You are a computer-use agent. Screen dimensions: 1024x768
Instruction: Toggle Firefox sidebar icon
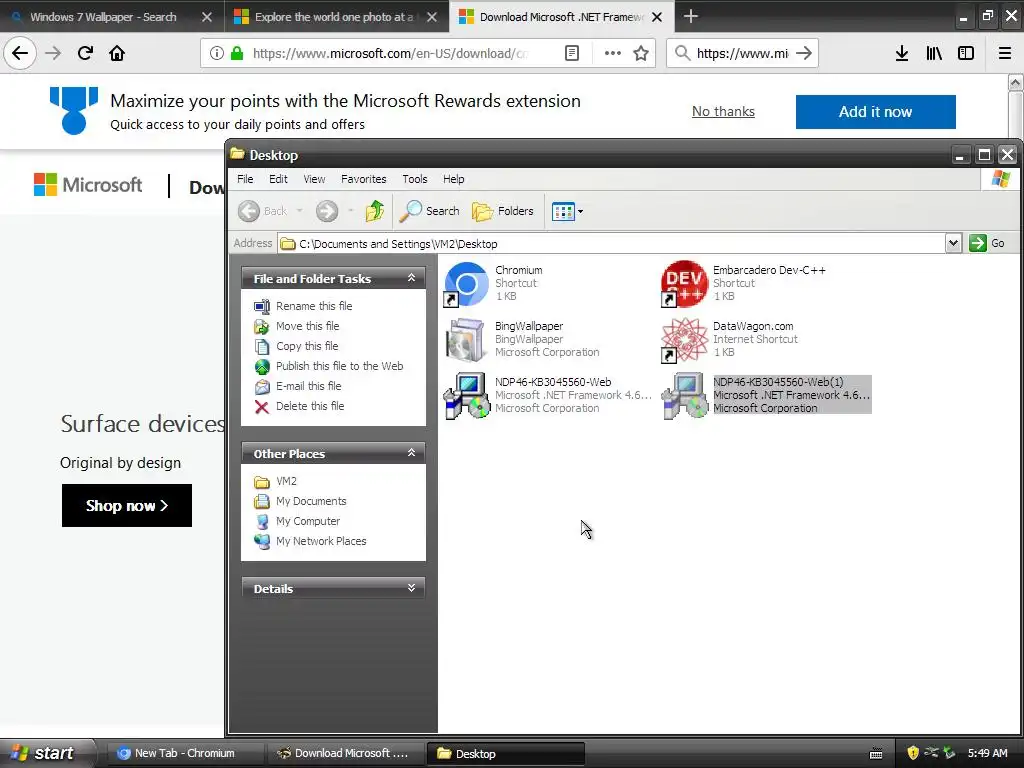coord(966,53)
